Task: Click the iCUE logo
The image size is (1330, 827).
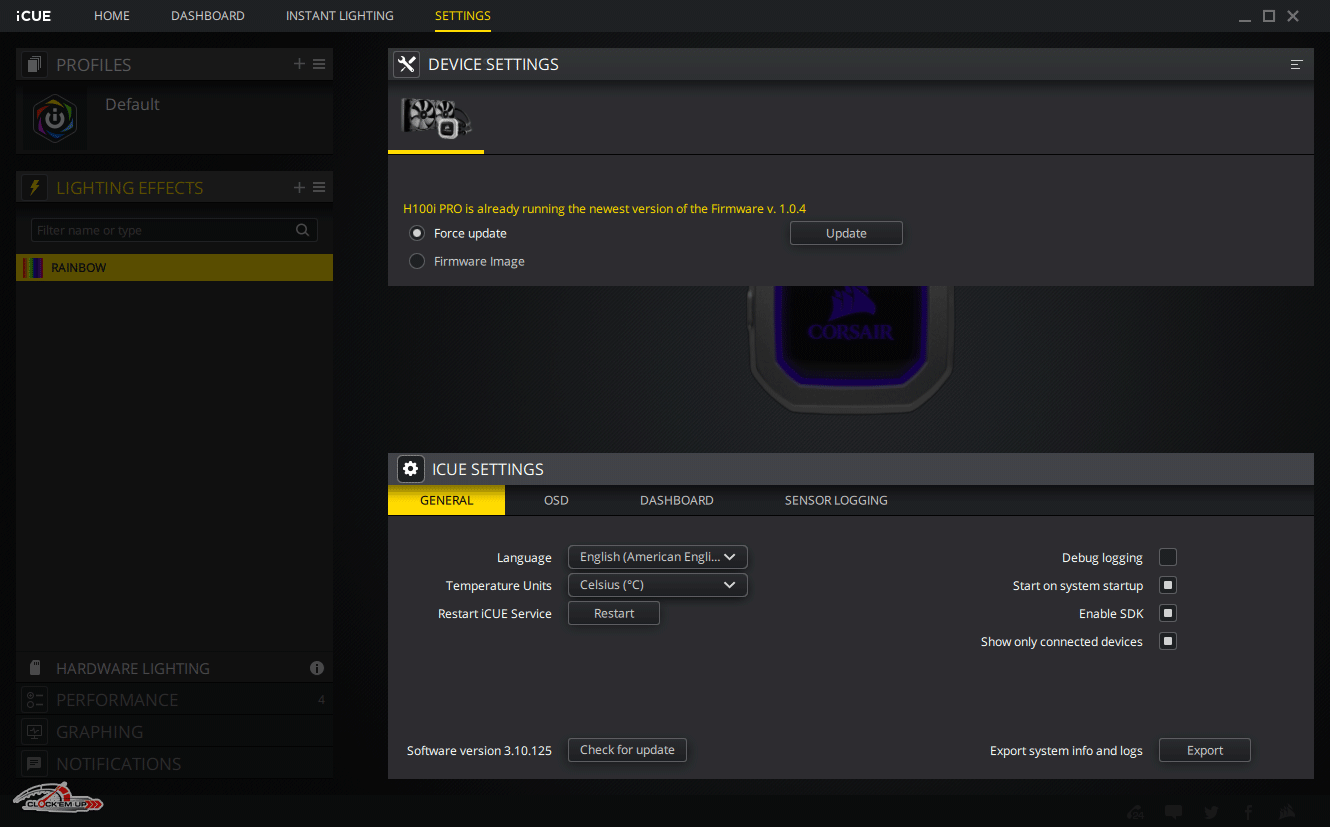Action: [x=34, y=16]
